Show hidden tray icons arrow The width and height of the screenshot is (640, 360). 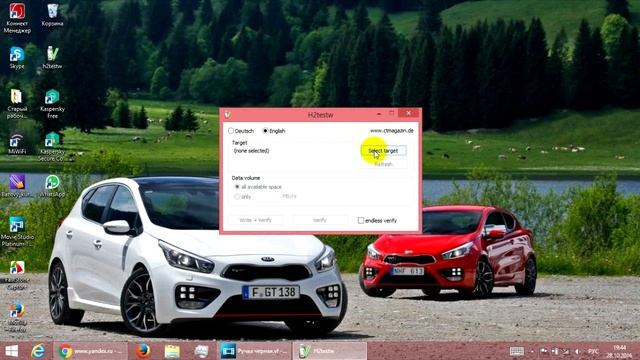pyautogui.click(x=532, y=351)
